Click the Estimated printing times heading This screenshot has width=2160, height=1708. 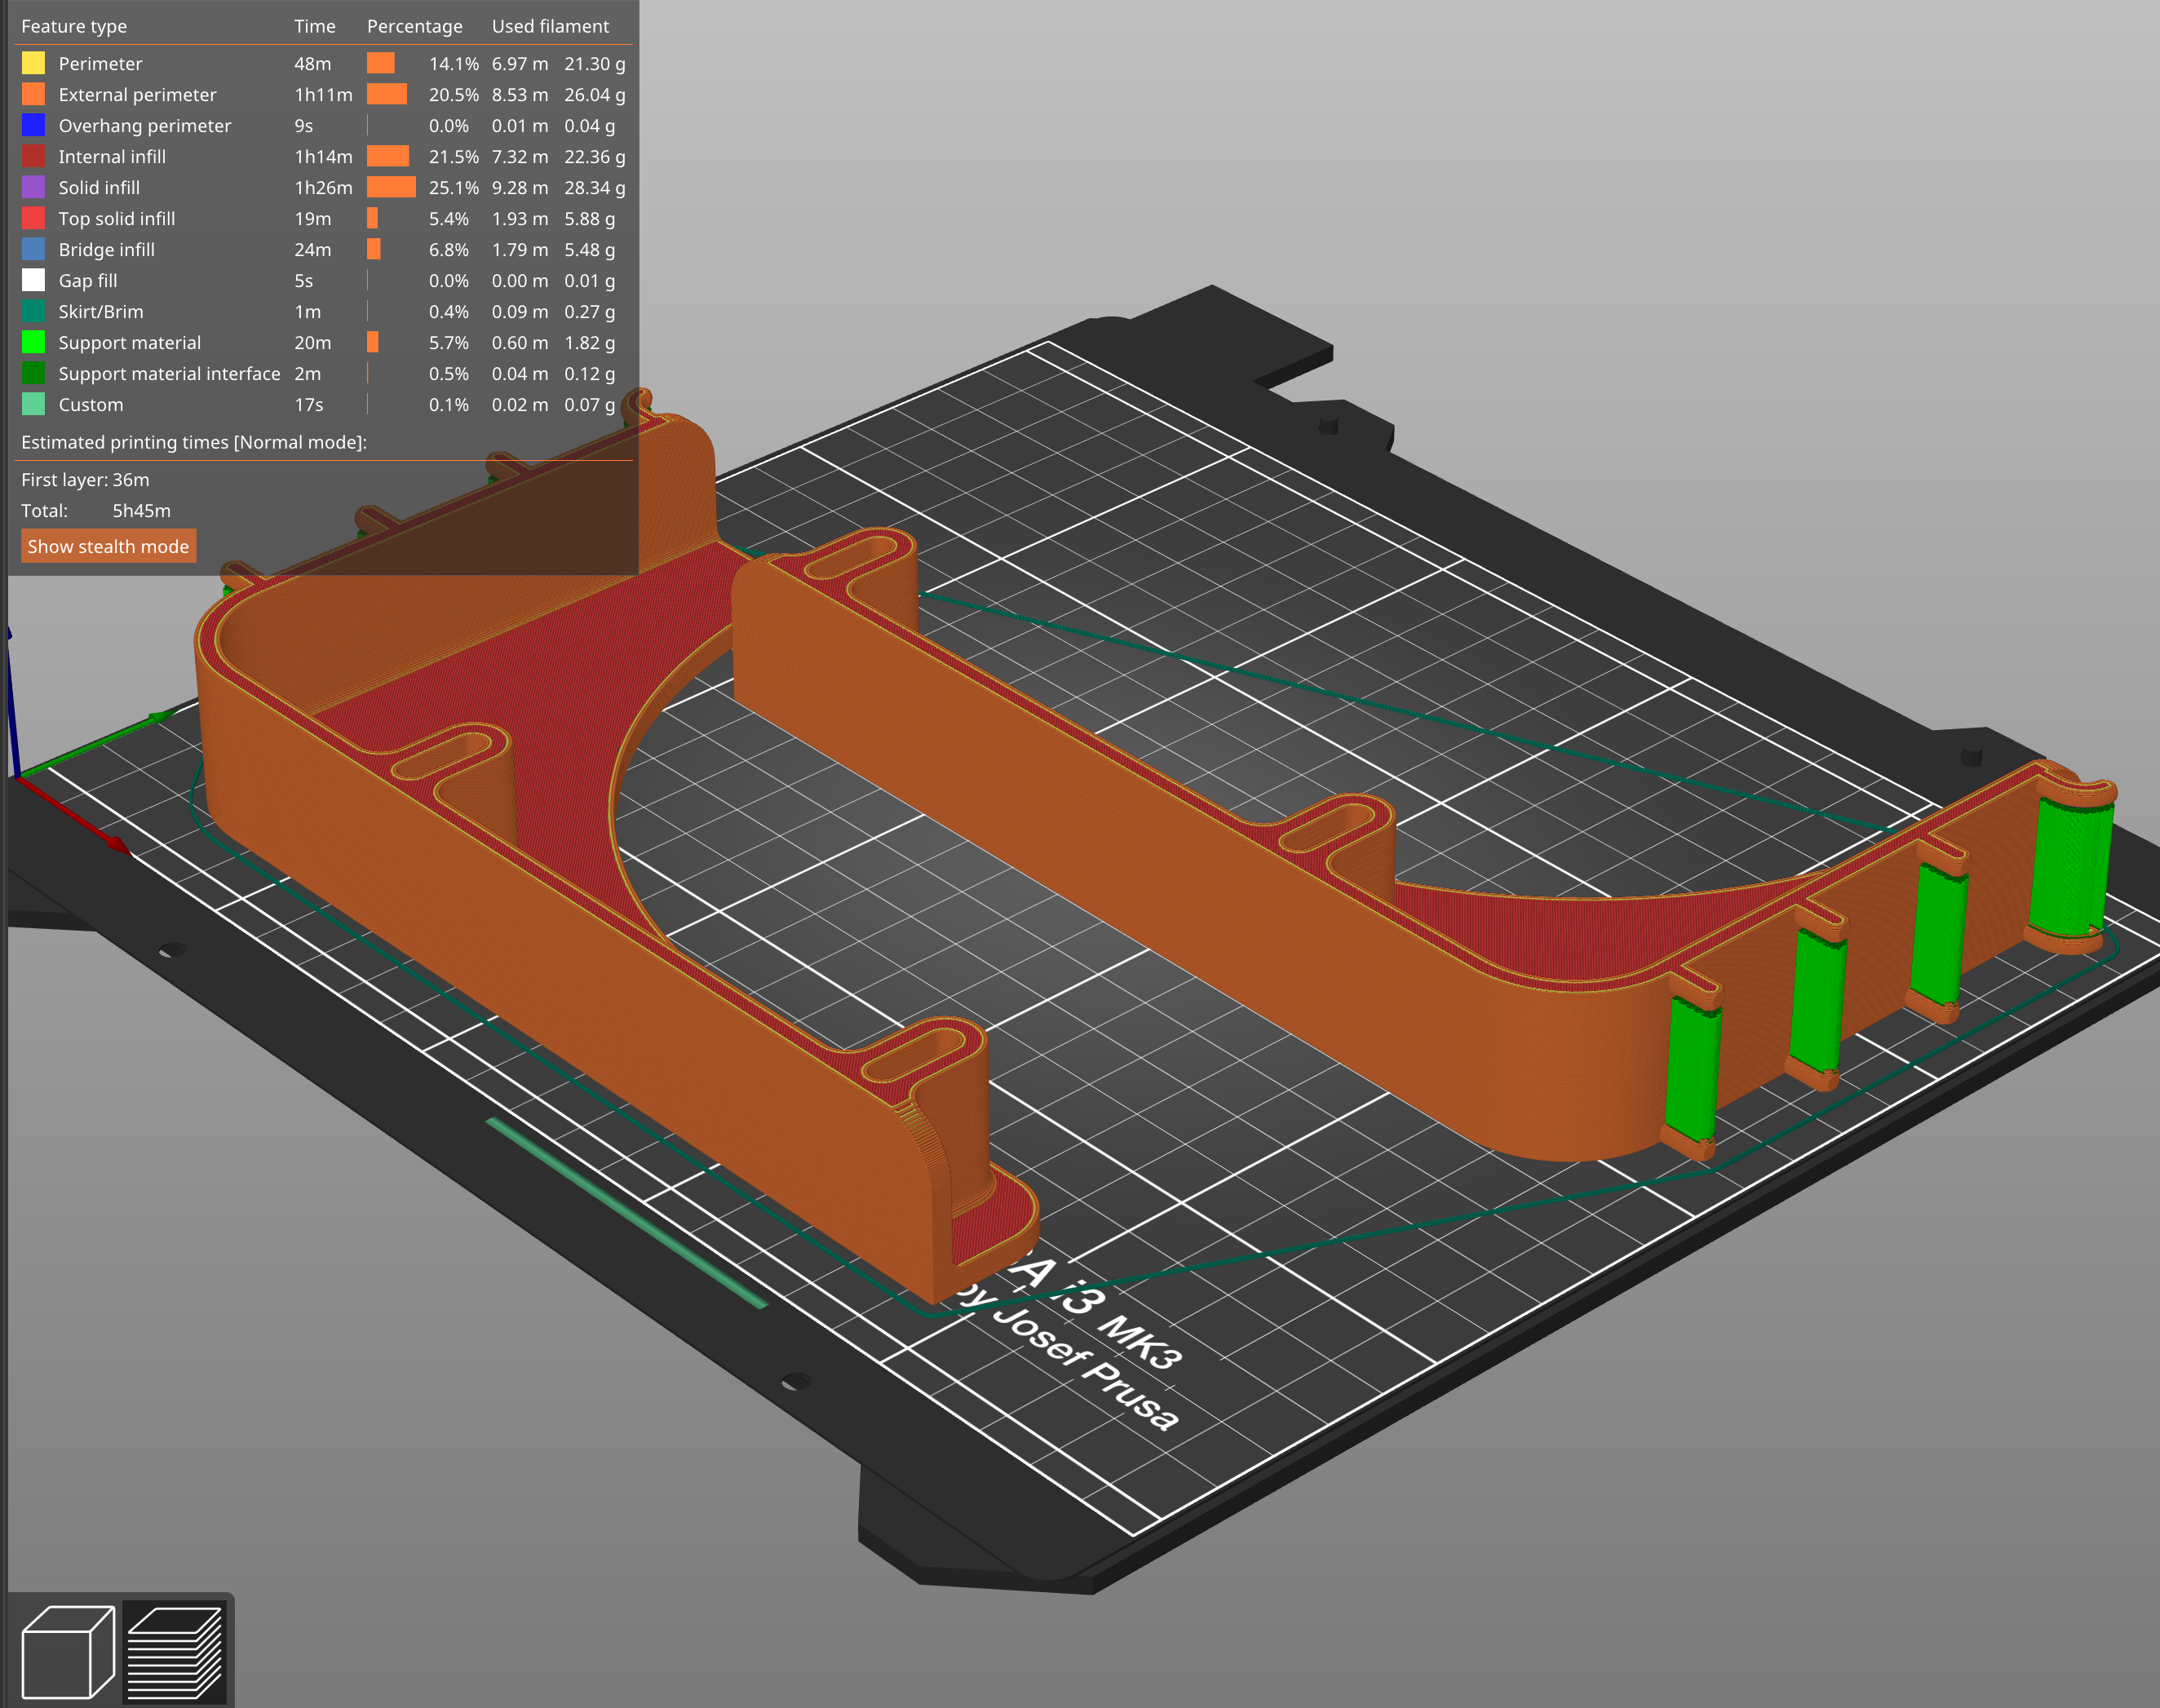[194, 442]
